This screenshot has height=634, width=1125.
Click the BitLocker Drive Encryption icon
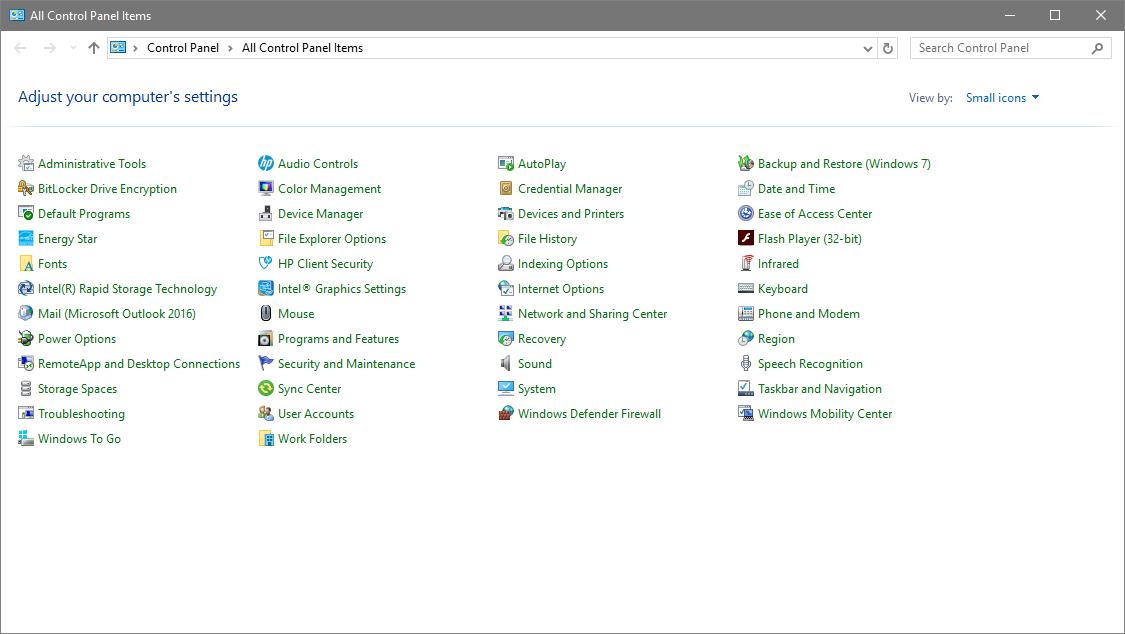(x=26, y=189)
